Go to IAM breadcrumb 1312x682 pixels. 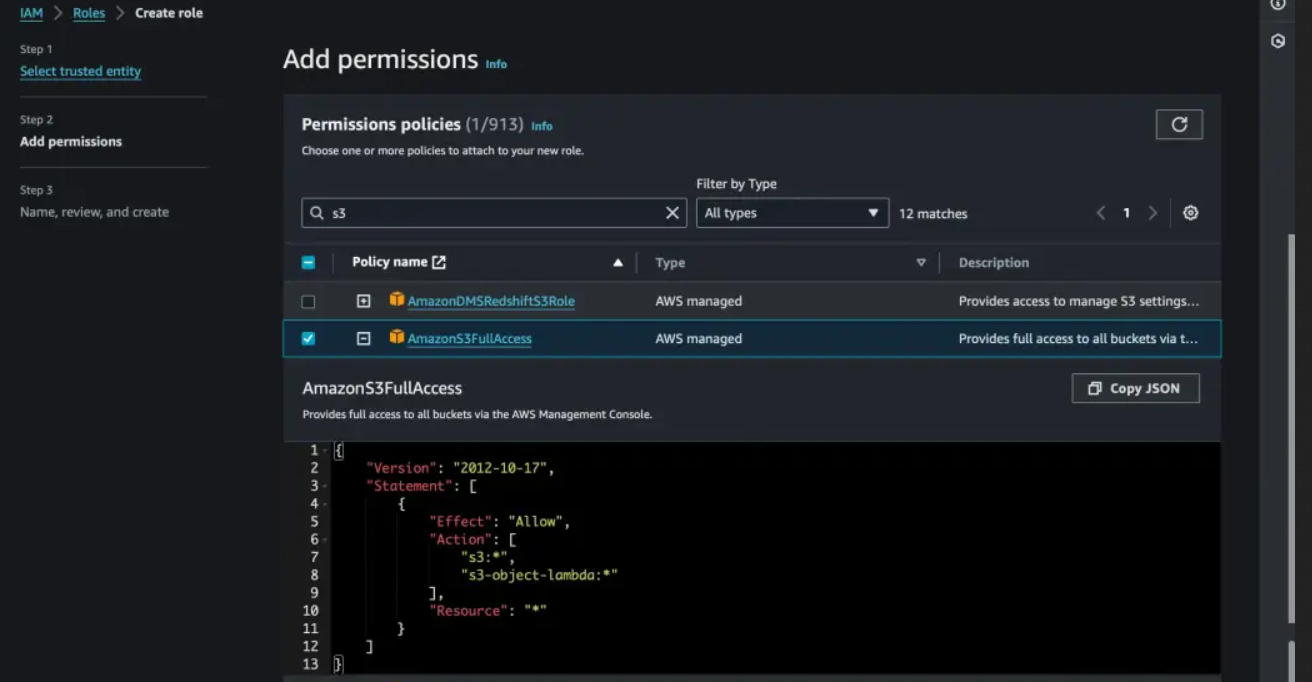point(31,13)
